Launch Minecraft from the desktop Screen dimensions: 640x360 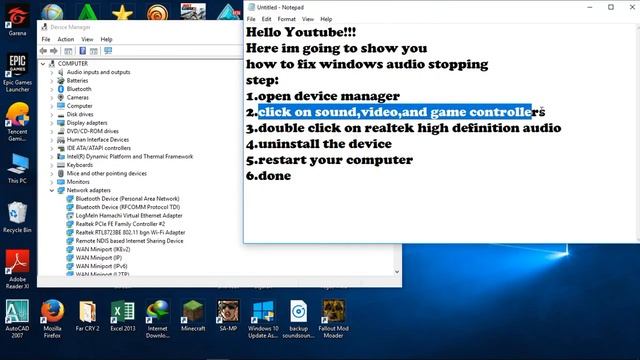coord(193,316)
